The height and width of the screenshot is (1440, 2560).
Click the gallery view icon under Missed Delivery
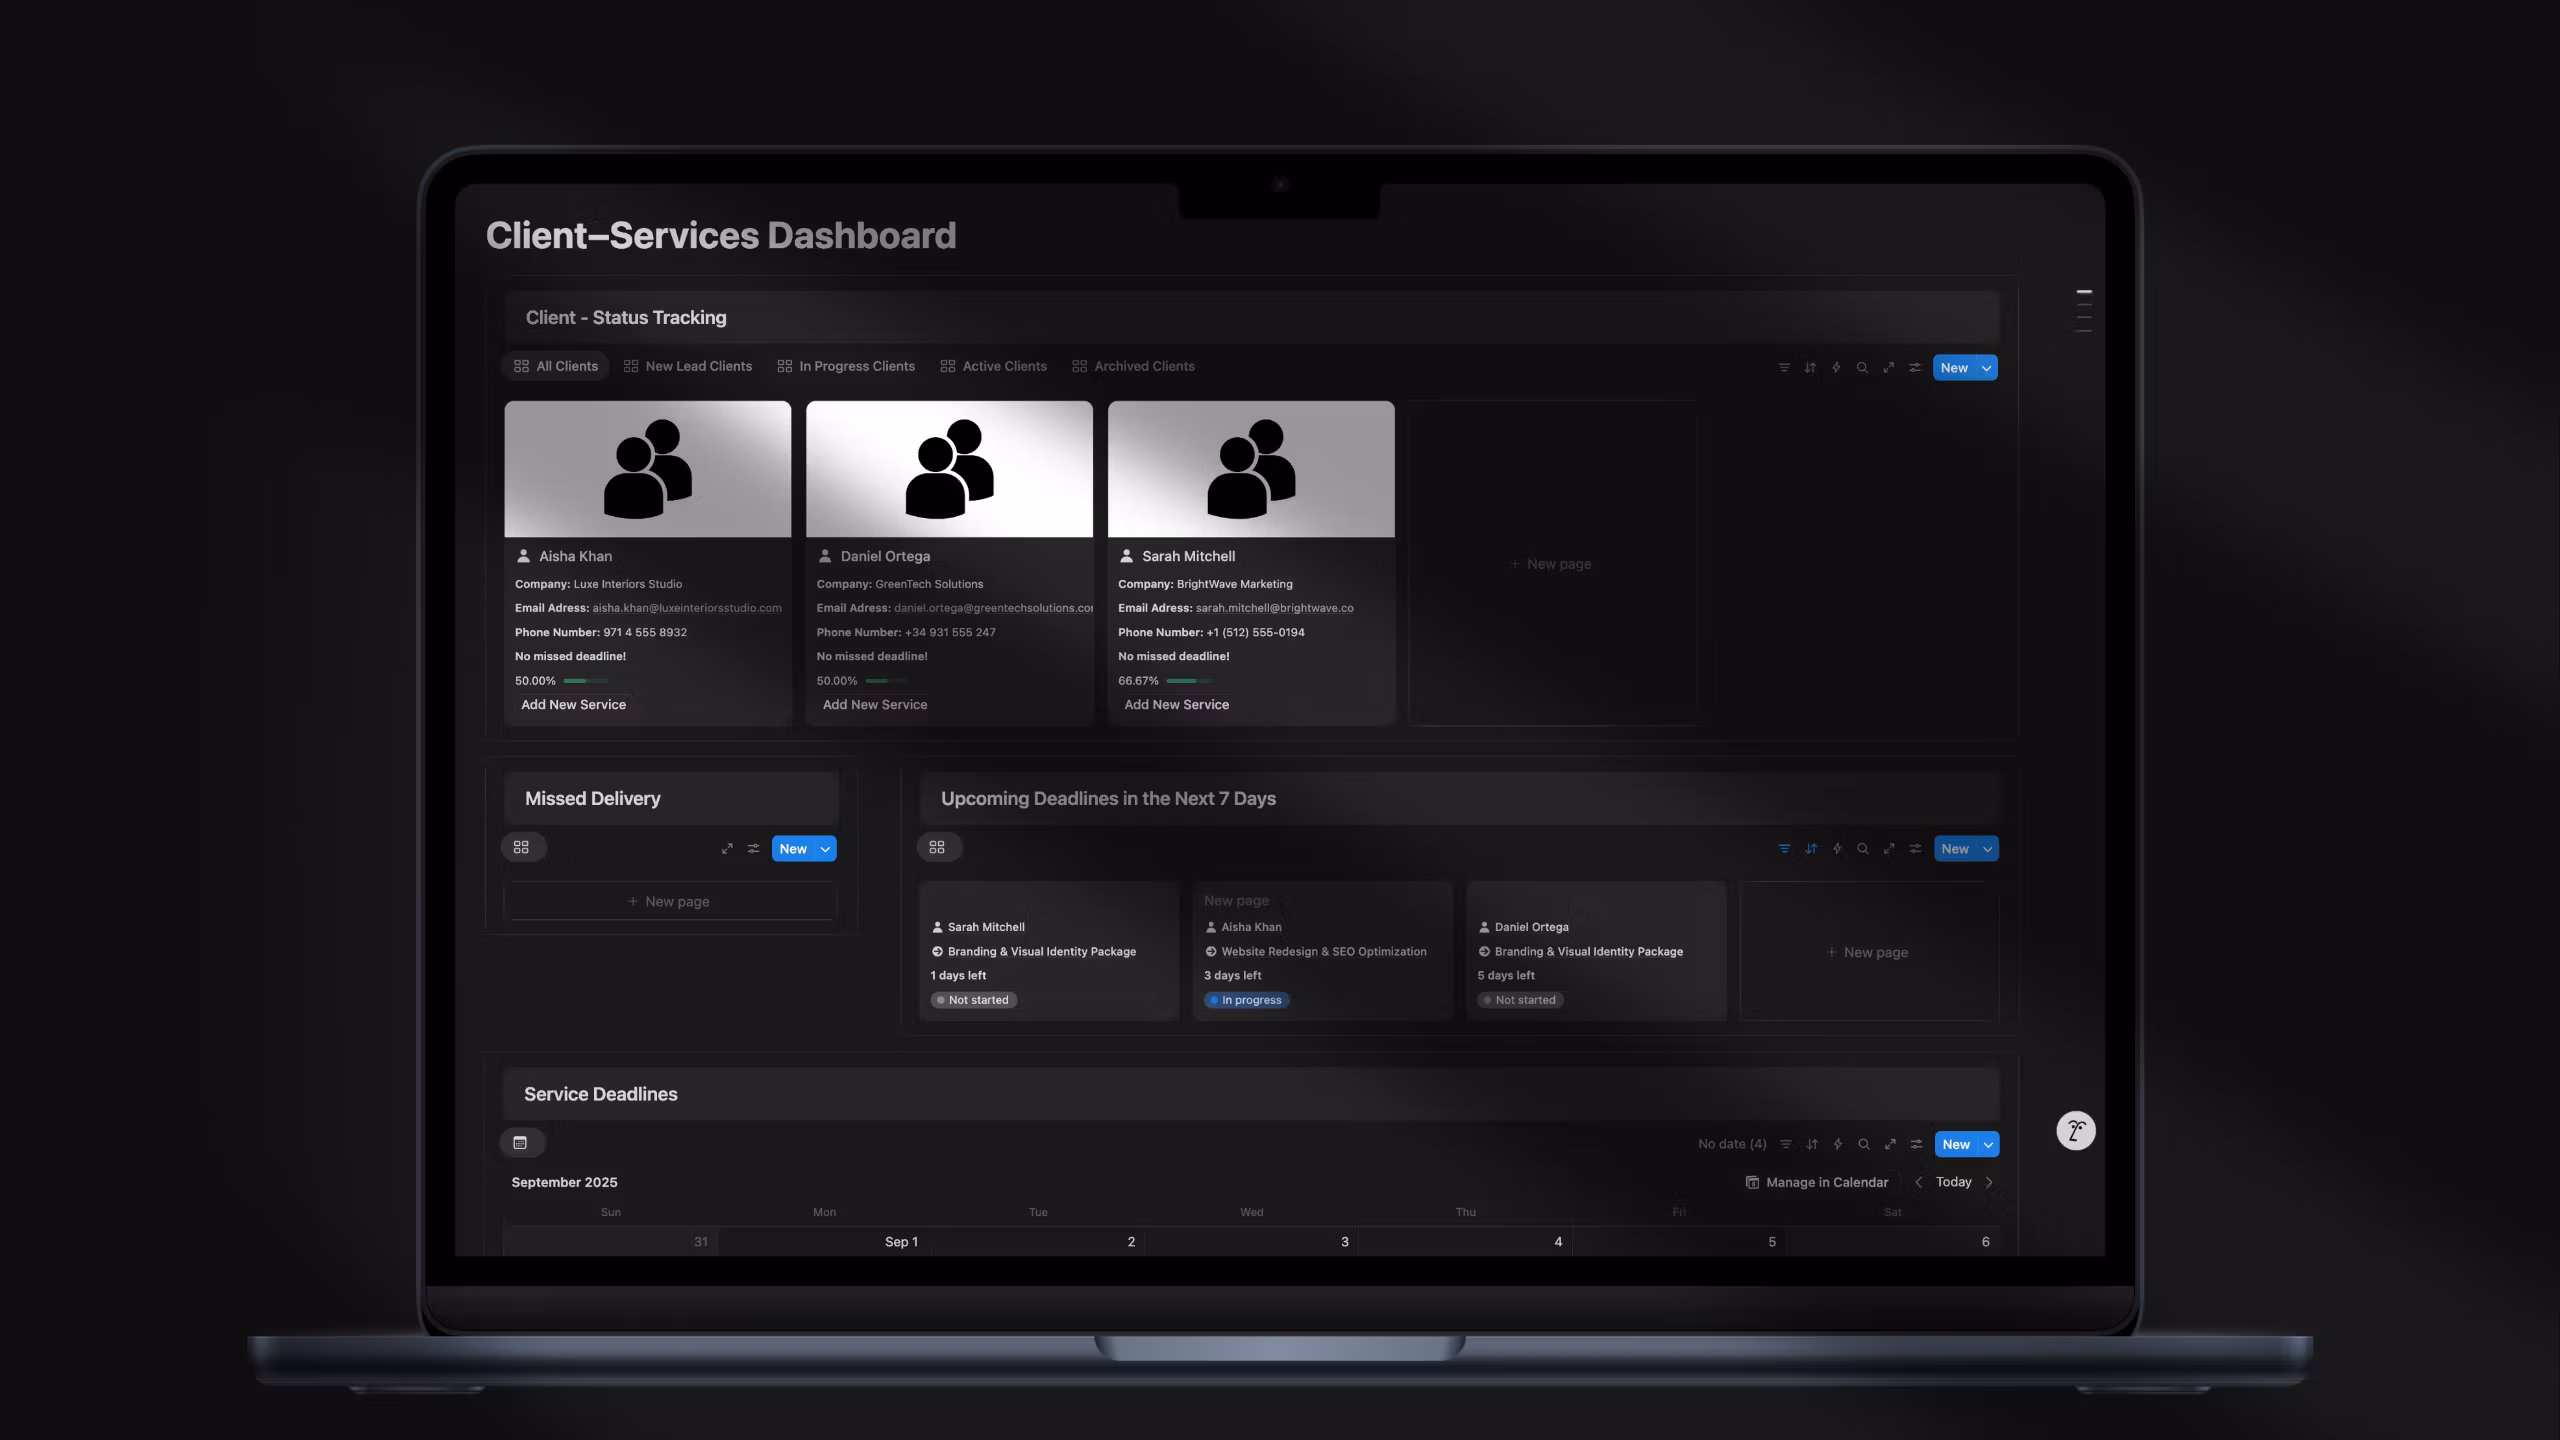[521, 848]
